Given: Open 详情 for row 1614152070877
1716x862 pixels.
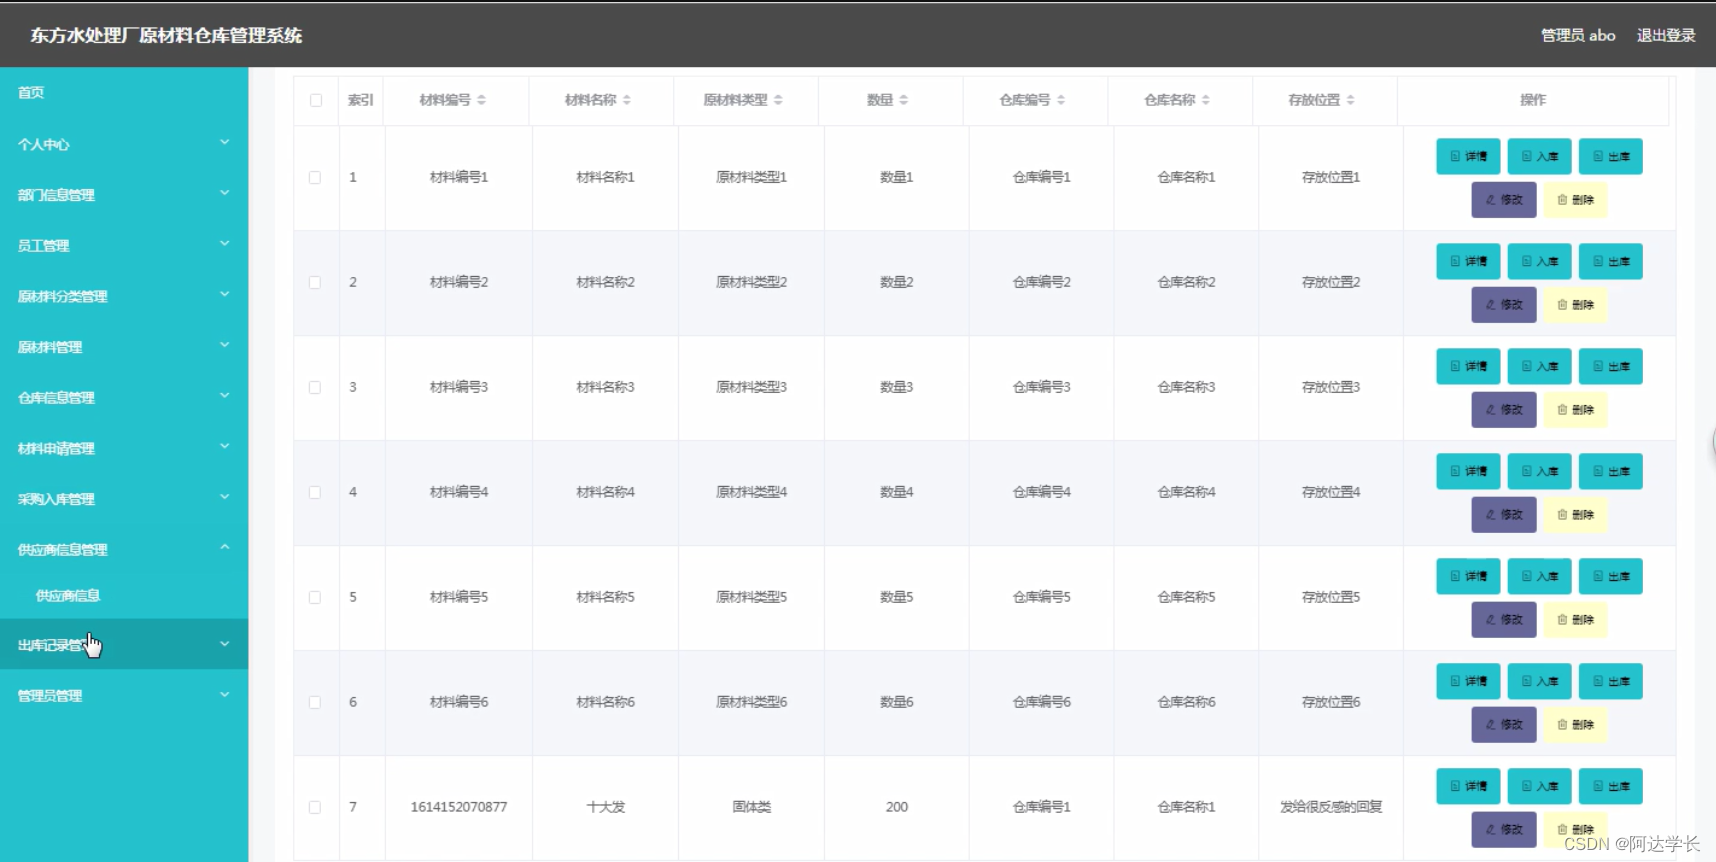Looking at the screenshot, I should coord(1468,786).
